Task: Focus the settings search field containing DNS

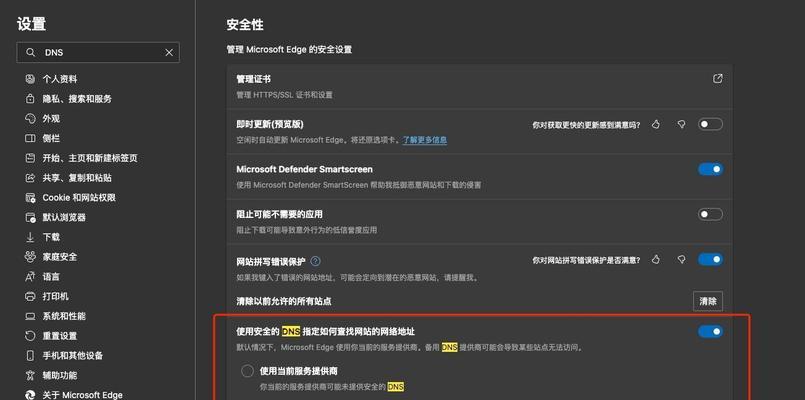Action: tap(98, 52)
